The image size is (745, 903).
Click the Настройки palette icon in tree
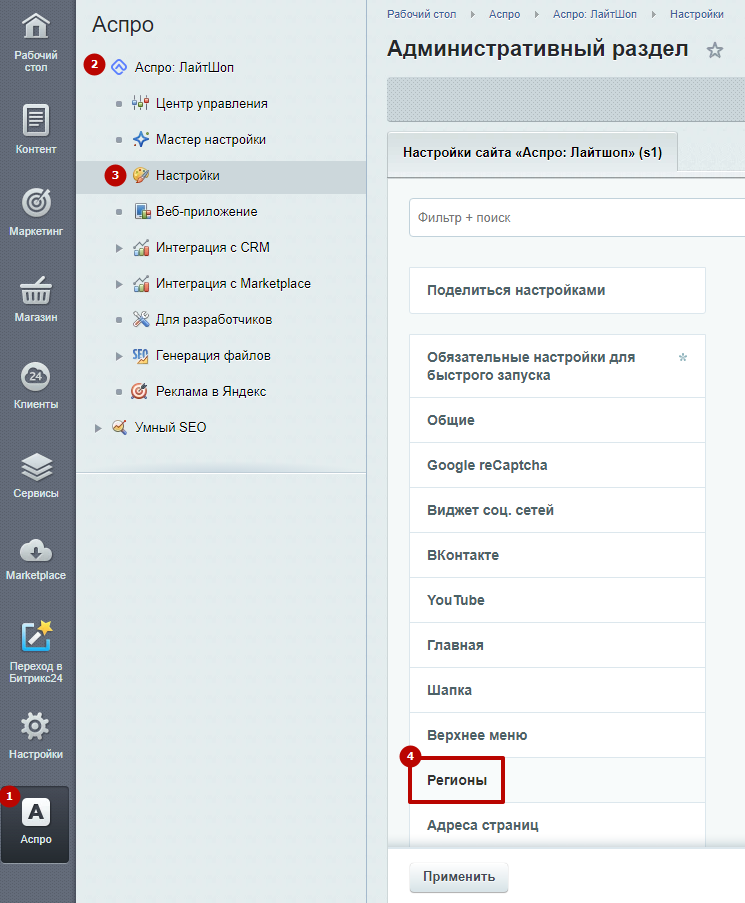pos(140,175)
